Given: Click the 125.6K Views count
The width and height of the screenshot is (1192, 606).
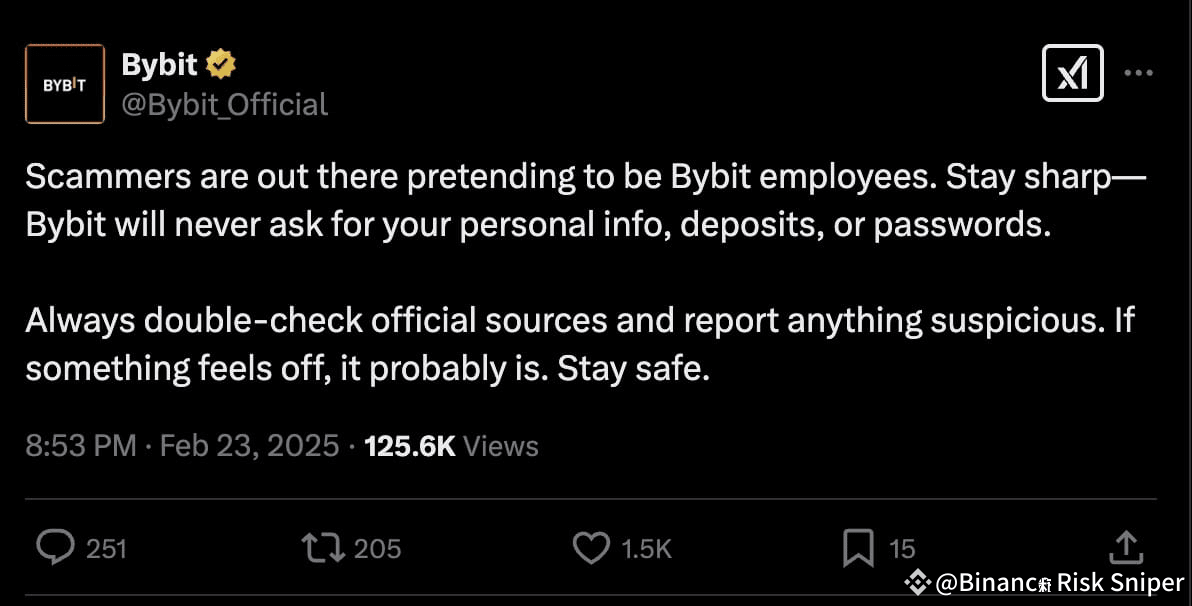Looking at the screenshot, I should (x=452, y=445).
